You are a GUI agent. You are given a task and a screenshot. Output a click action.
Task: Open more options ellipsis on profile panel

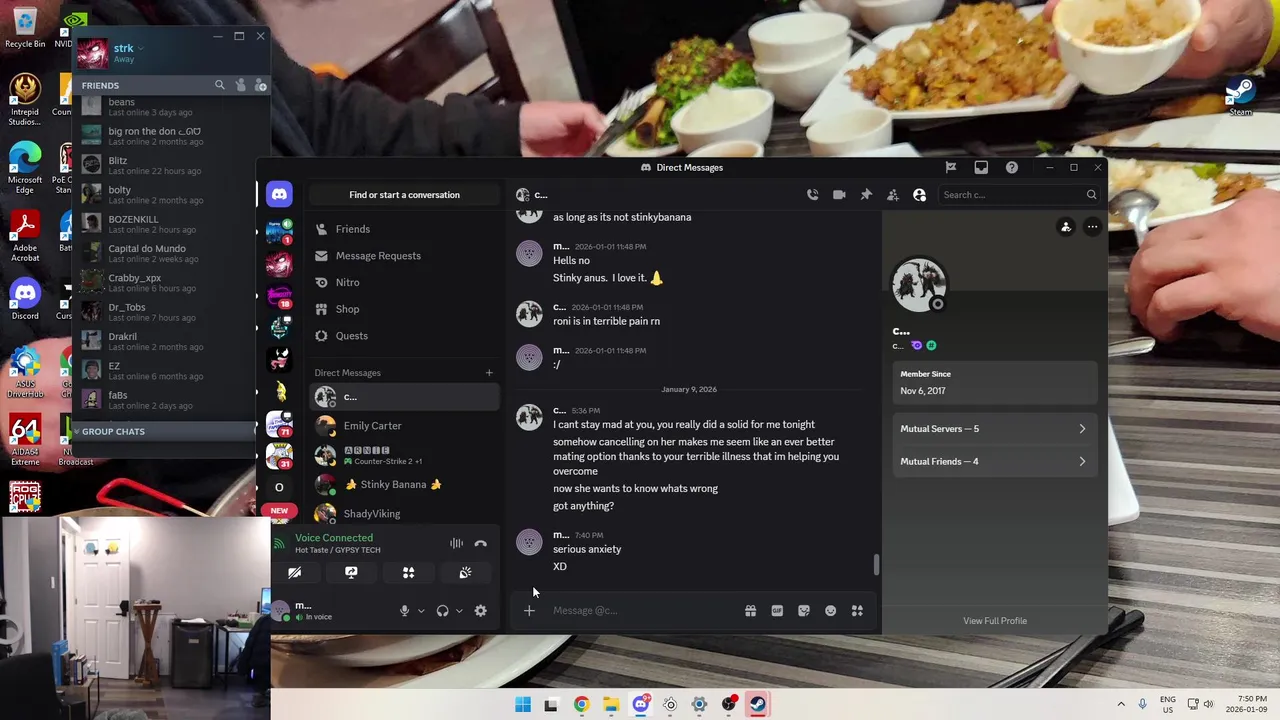pyautogui.click(x=1093, y=227)
